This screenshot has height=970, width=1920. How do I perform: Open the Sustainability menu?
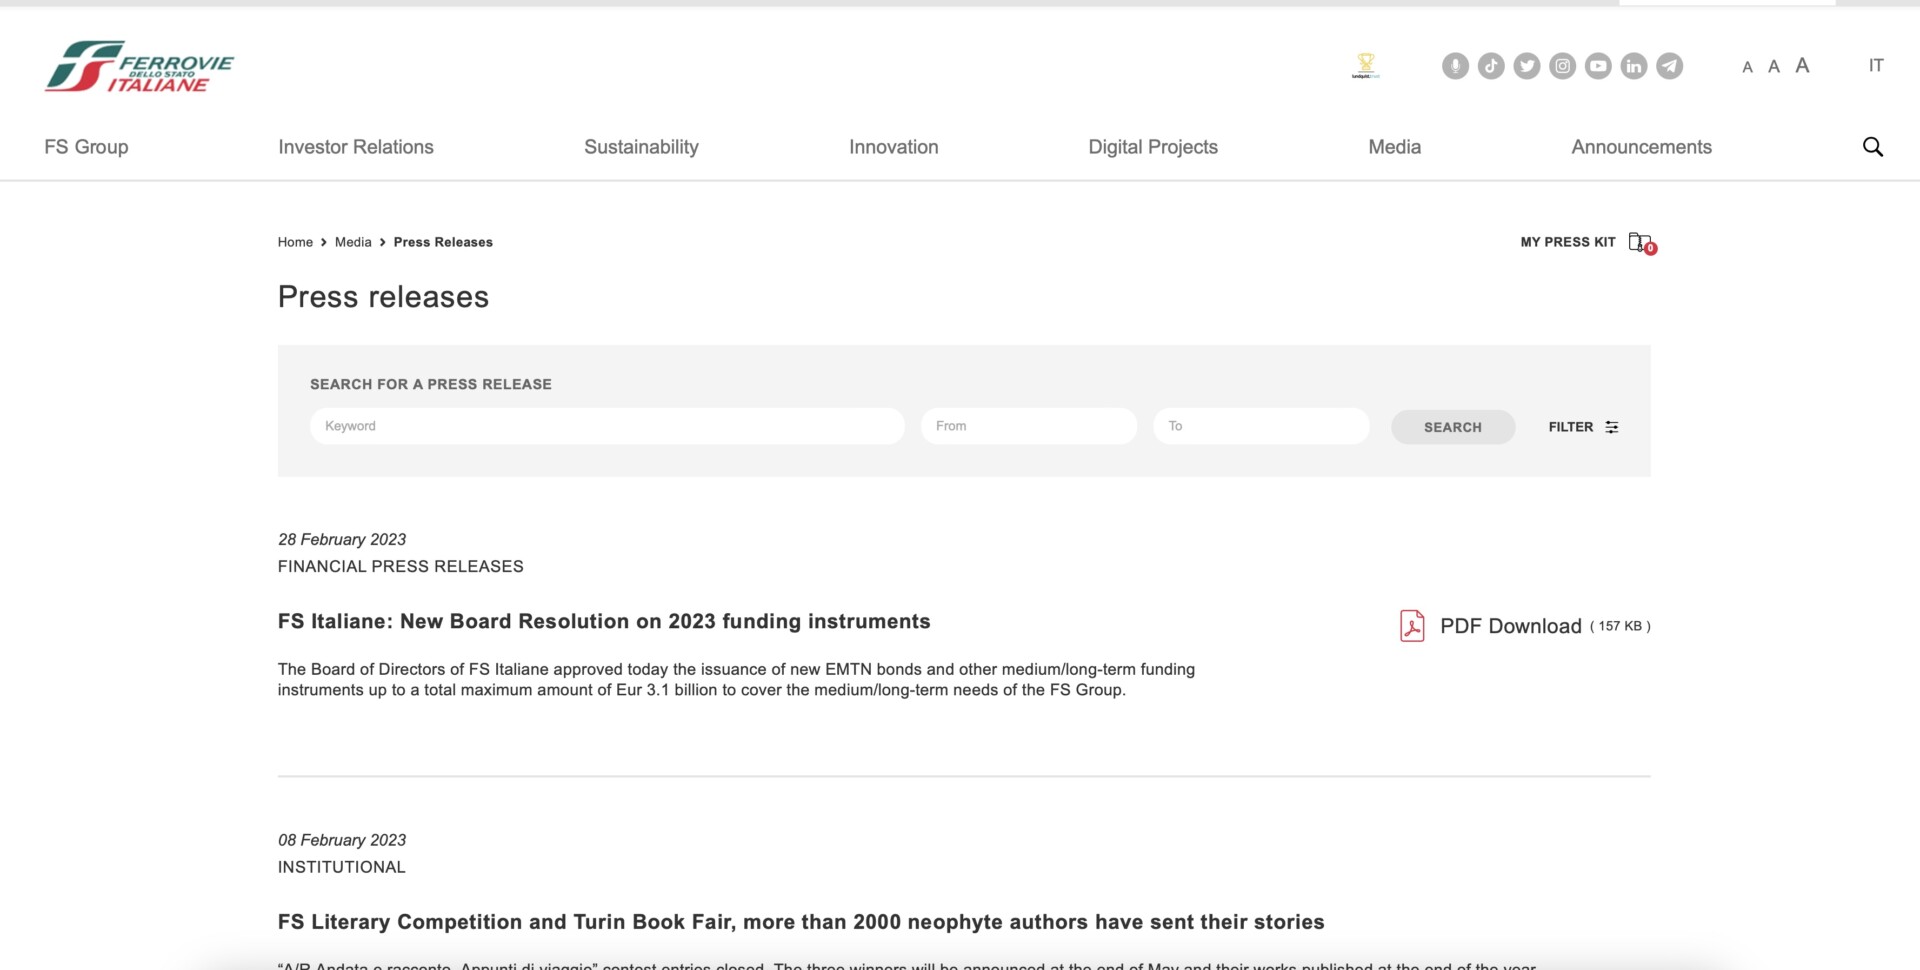click(641, 147)
